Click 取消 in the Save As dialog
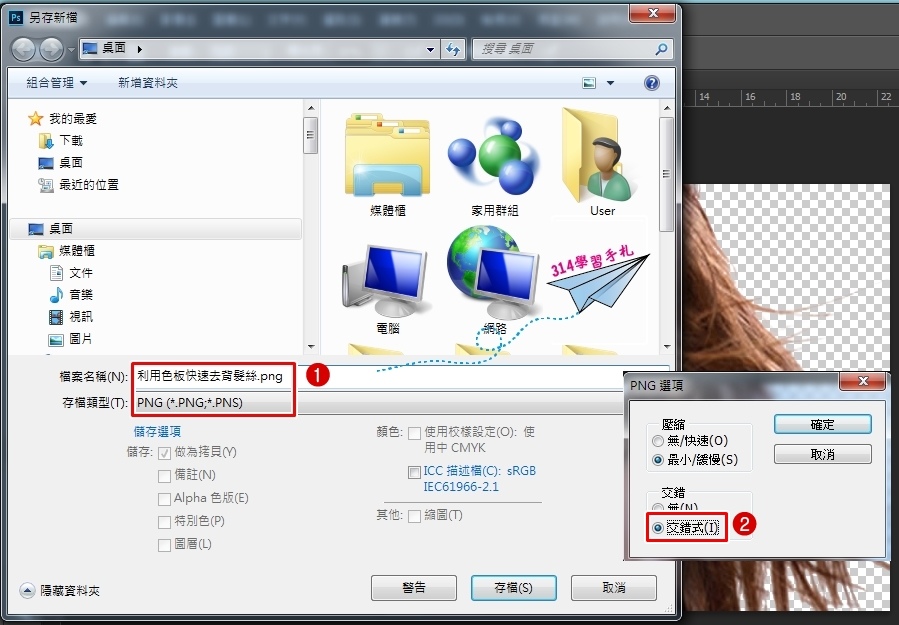Viewport: 899px width, 625px height. 613,588
